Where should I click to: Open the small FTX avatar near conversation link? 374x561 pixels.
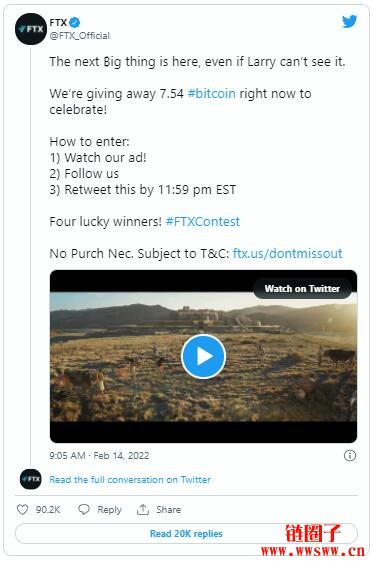(x=31, y=479)
